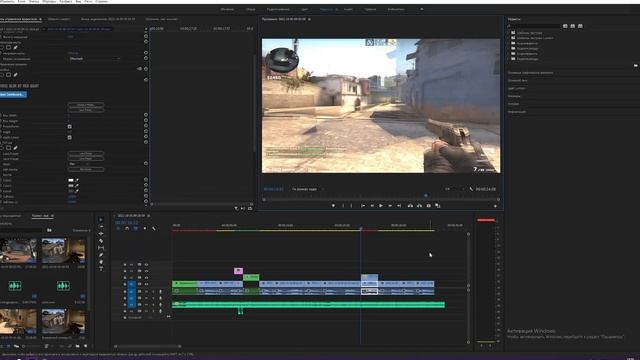The width and height of the screenshot is (640, 360).
Task: Go to Out point in Program monitor
Action: [x=399, y=206]
